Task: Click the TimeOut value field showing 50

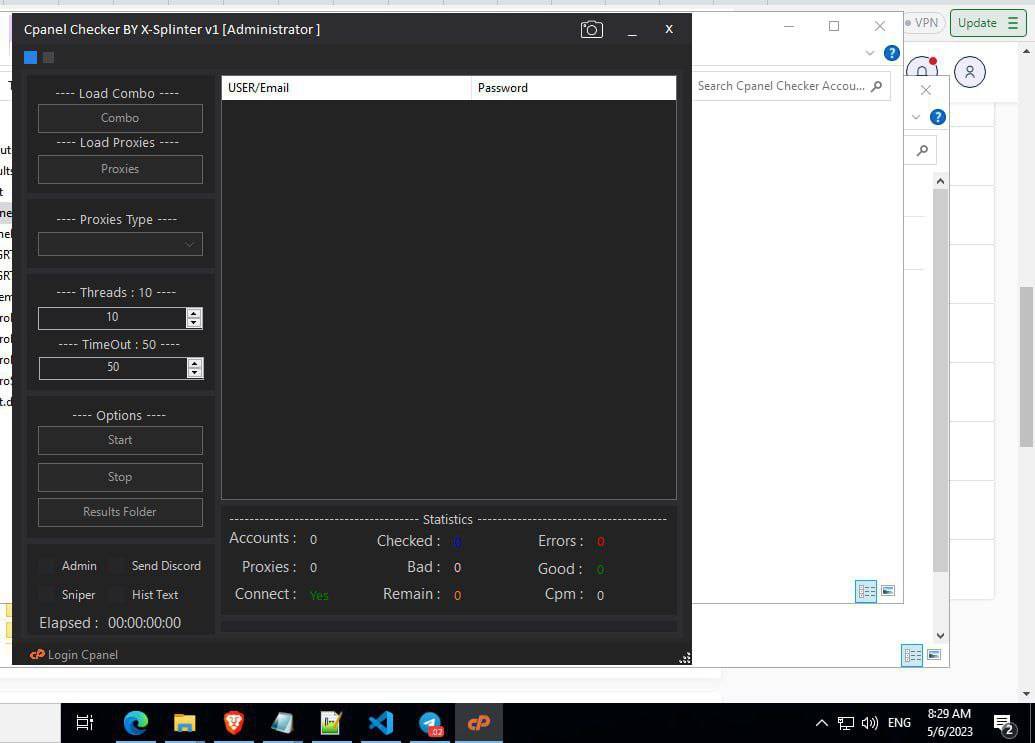Action: coord(113,368)
